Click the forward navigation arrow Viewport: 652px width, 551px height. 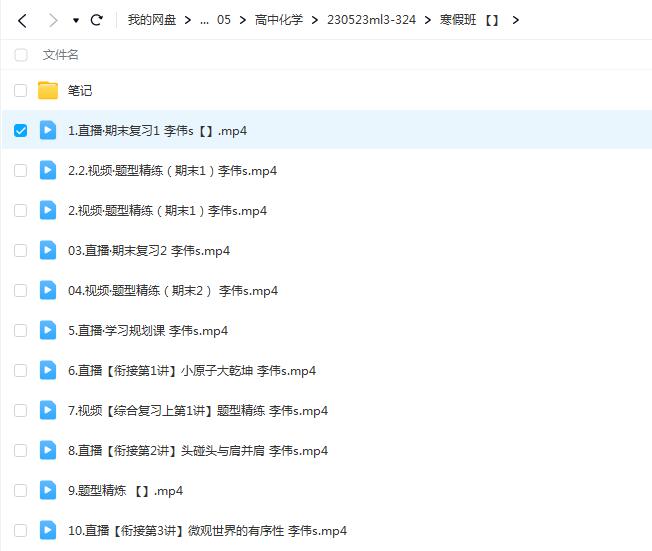pos(53,20)
